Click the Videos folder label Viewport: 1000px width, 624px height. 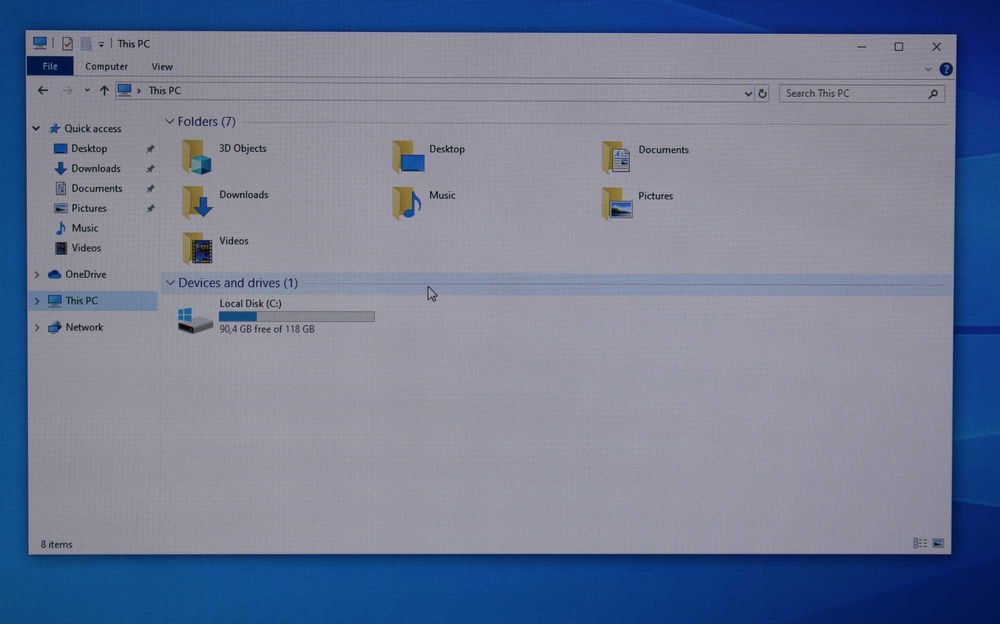tap(233, 241)
